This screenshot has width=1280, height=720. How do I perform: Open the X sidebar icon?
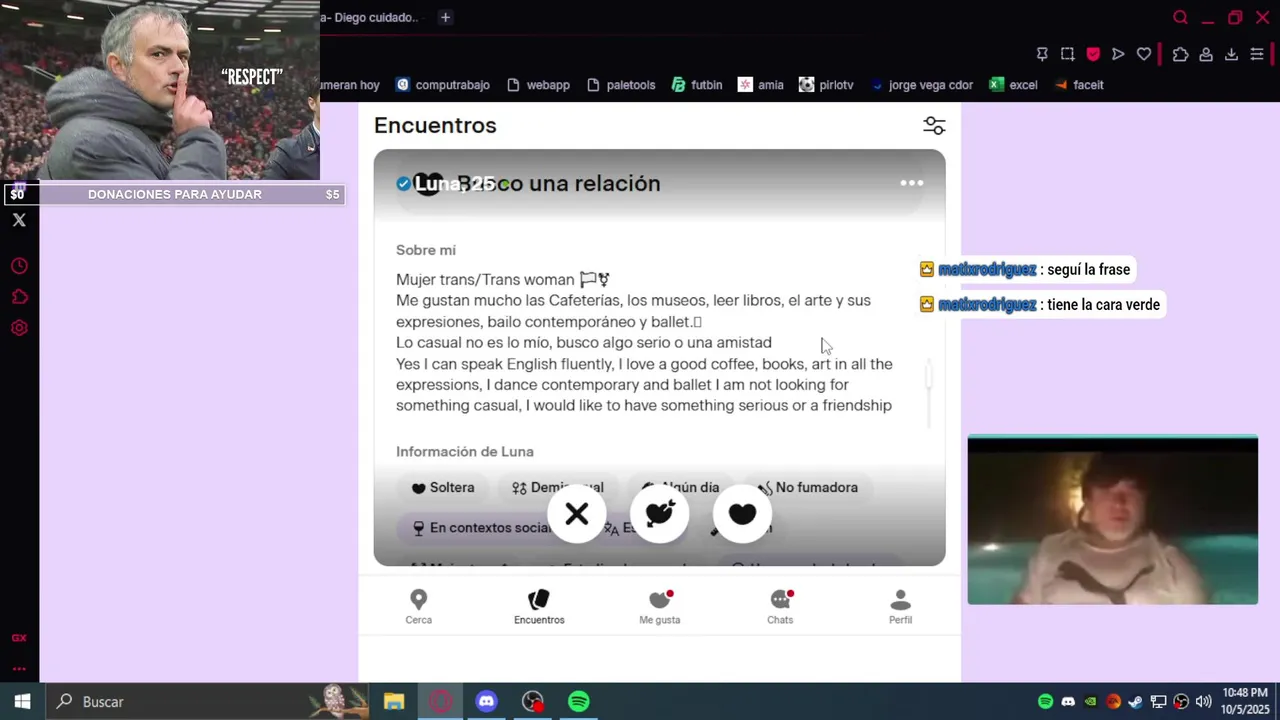point(19,220)
